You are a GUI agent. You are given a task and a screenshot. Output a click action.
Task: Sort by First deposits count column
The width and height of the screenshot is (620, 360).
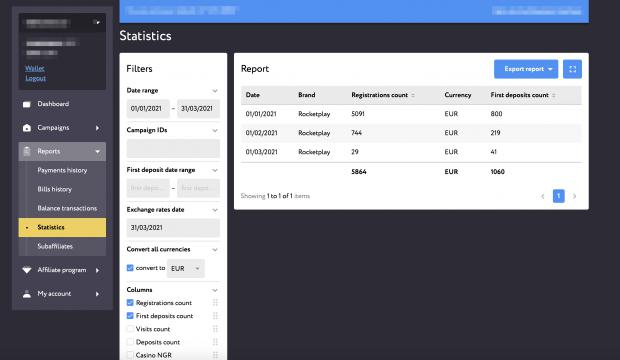[x=554, y=95]
